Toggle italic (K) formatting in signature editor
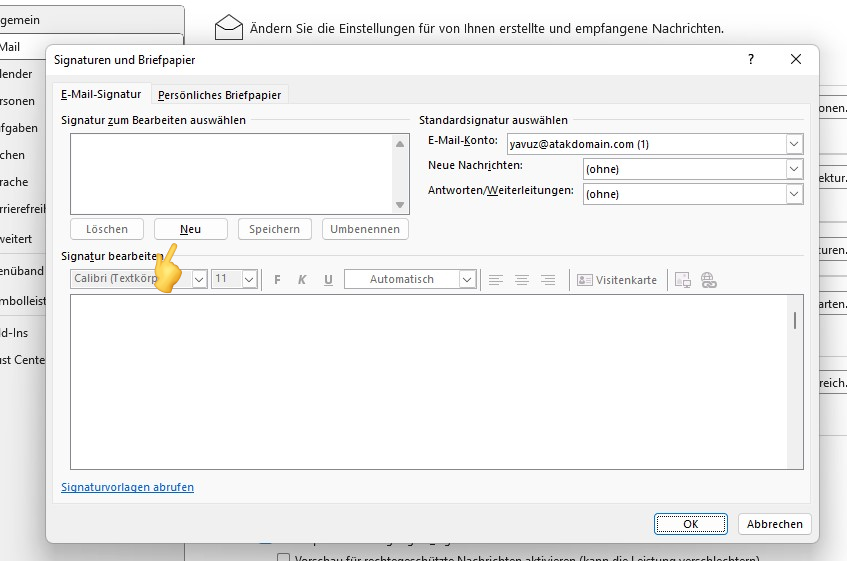This screenshot has width=847, height=561. click(x=302, y=280)
